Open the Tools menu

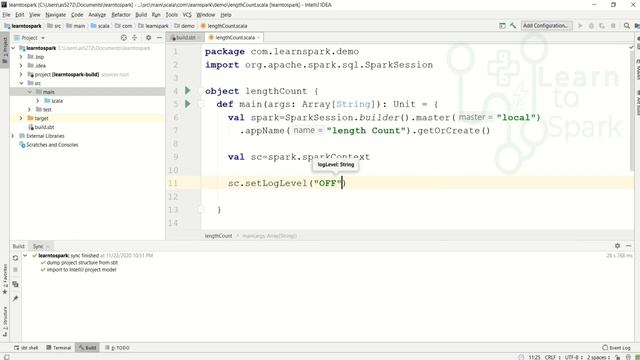(171, 15)
